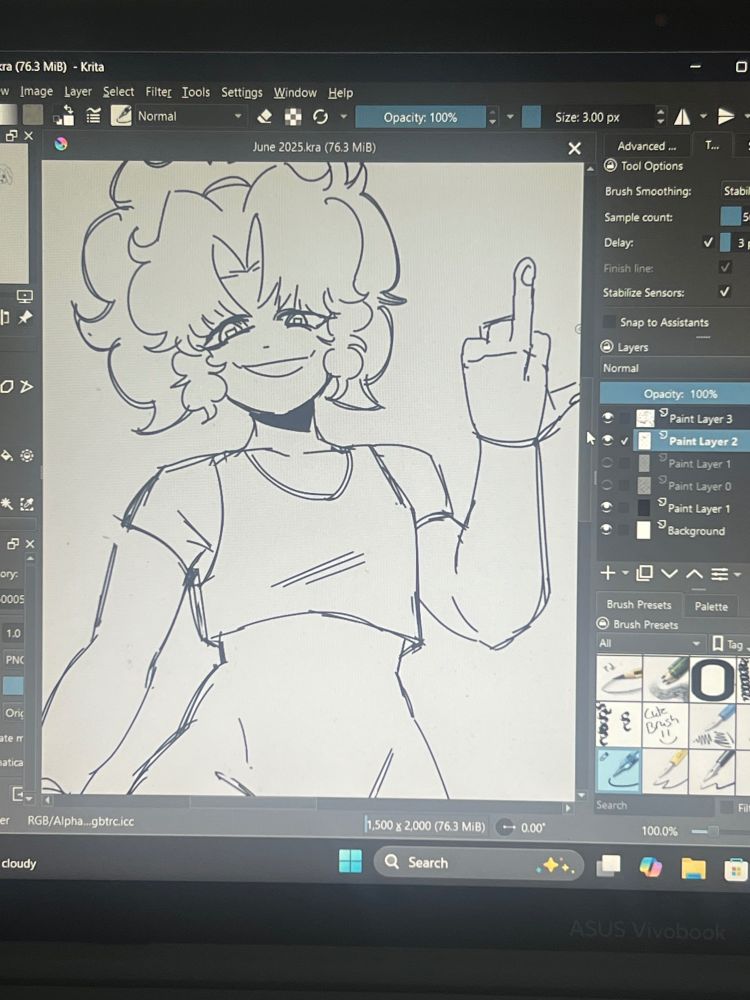Open the Select menu
The image size is (750, 1000).
(119, 92)
